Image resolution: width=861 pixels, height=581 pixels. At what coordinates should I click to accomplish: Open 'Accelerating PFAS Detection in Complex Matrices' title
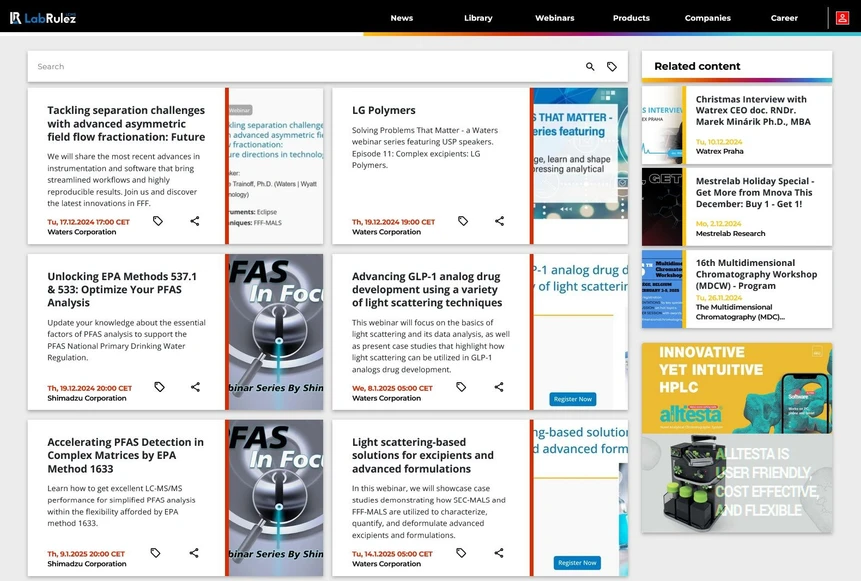pos(125,455)
